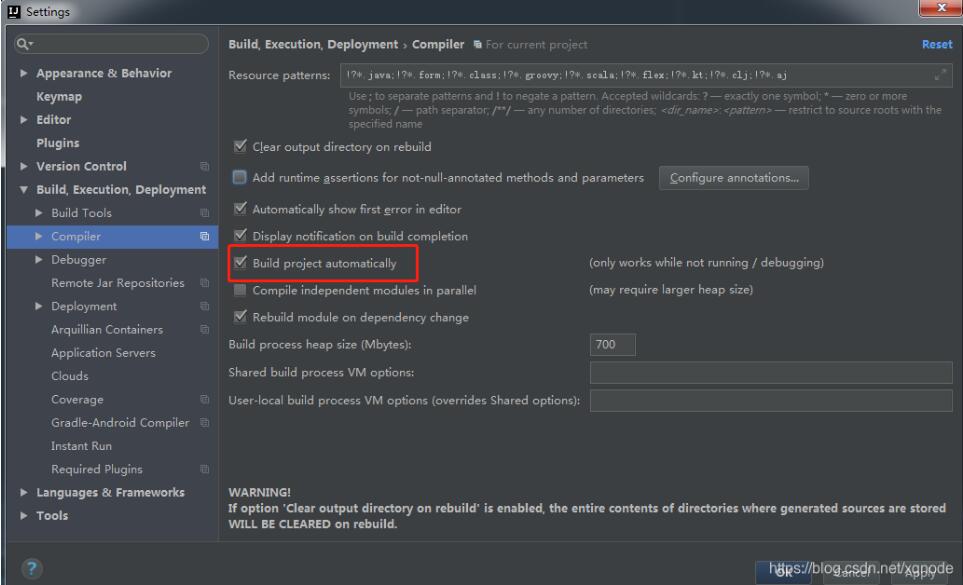Click 'For current project' icon in header
This screenshot has height=585, width=963.
click(x=478, y=44)
